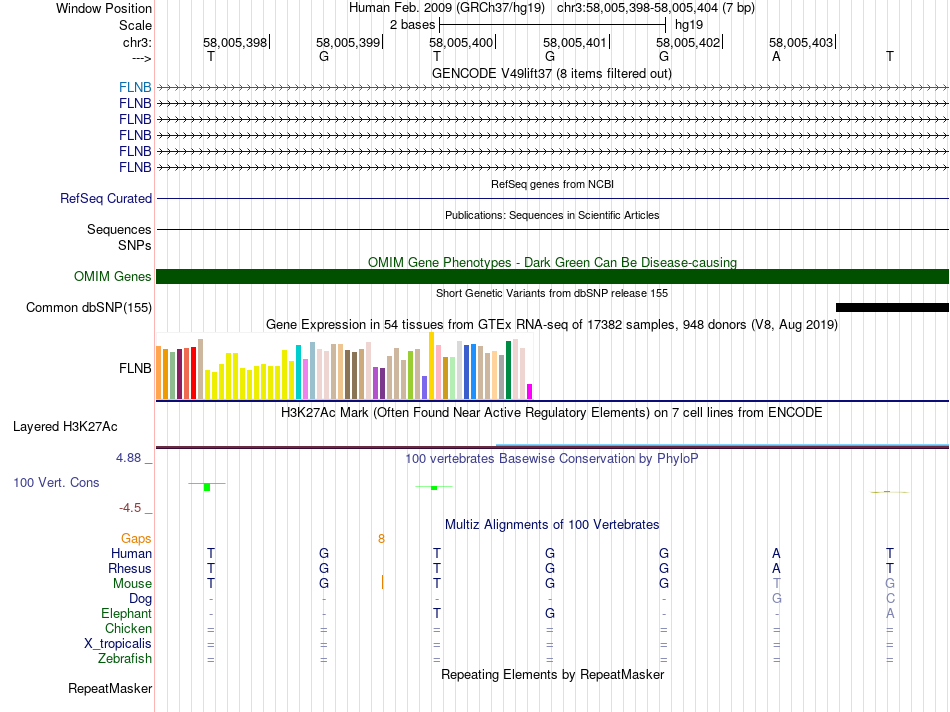
Task: Click the Elephant species label
Action: click(x=126, y=613)
